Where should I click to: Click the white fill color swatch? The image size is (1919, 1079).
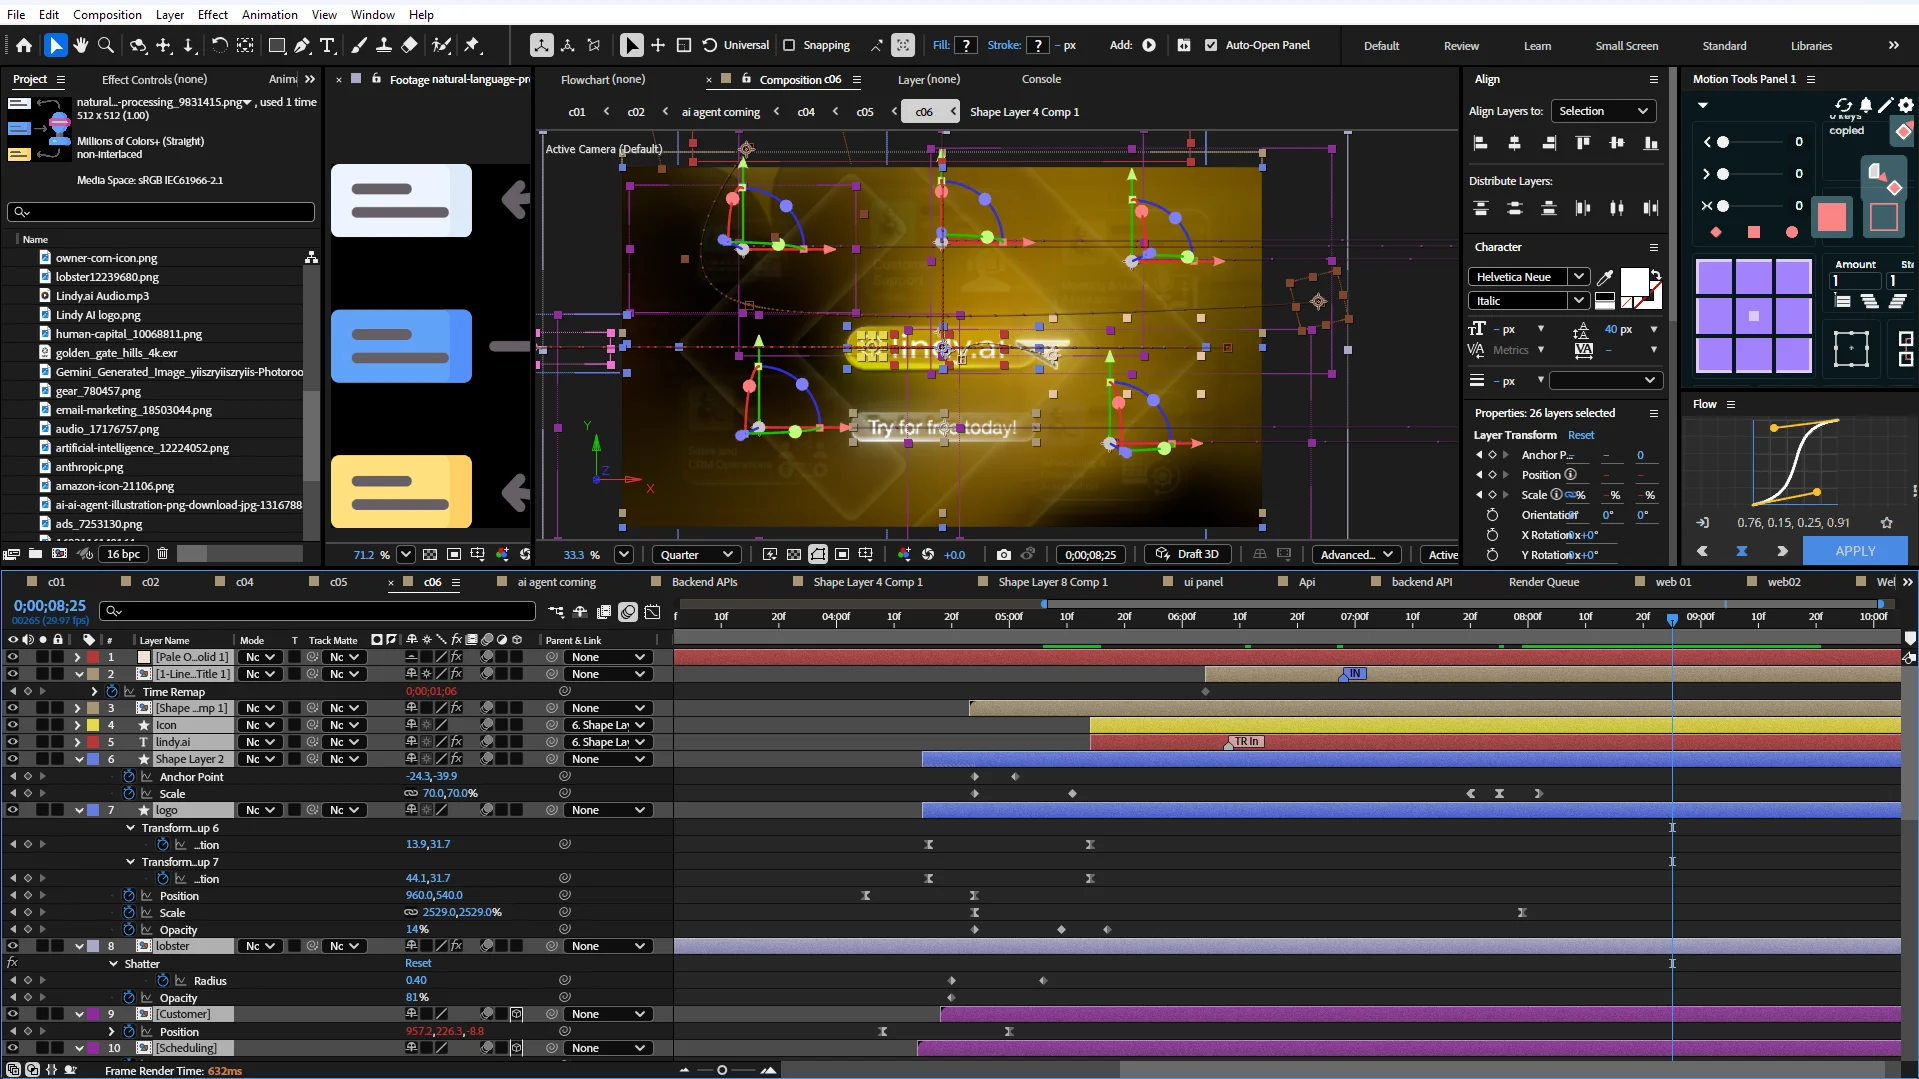[1634, 281]
